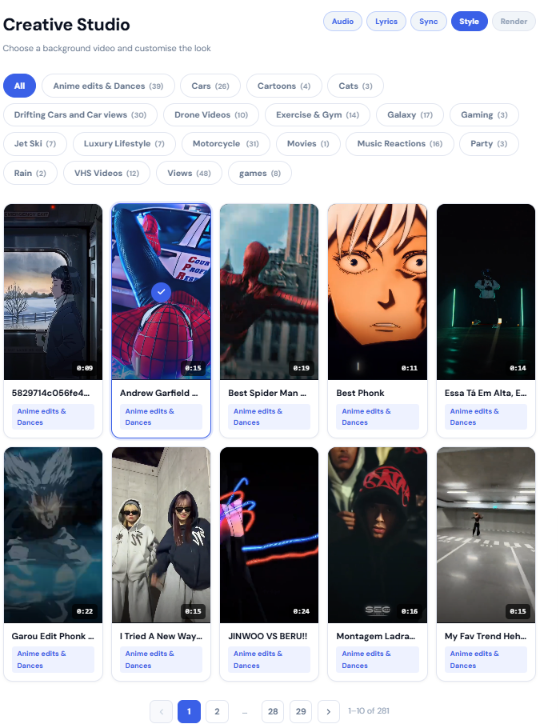
Task: Filter by Motorcycle chip
Action: coord(226,143)
